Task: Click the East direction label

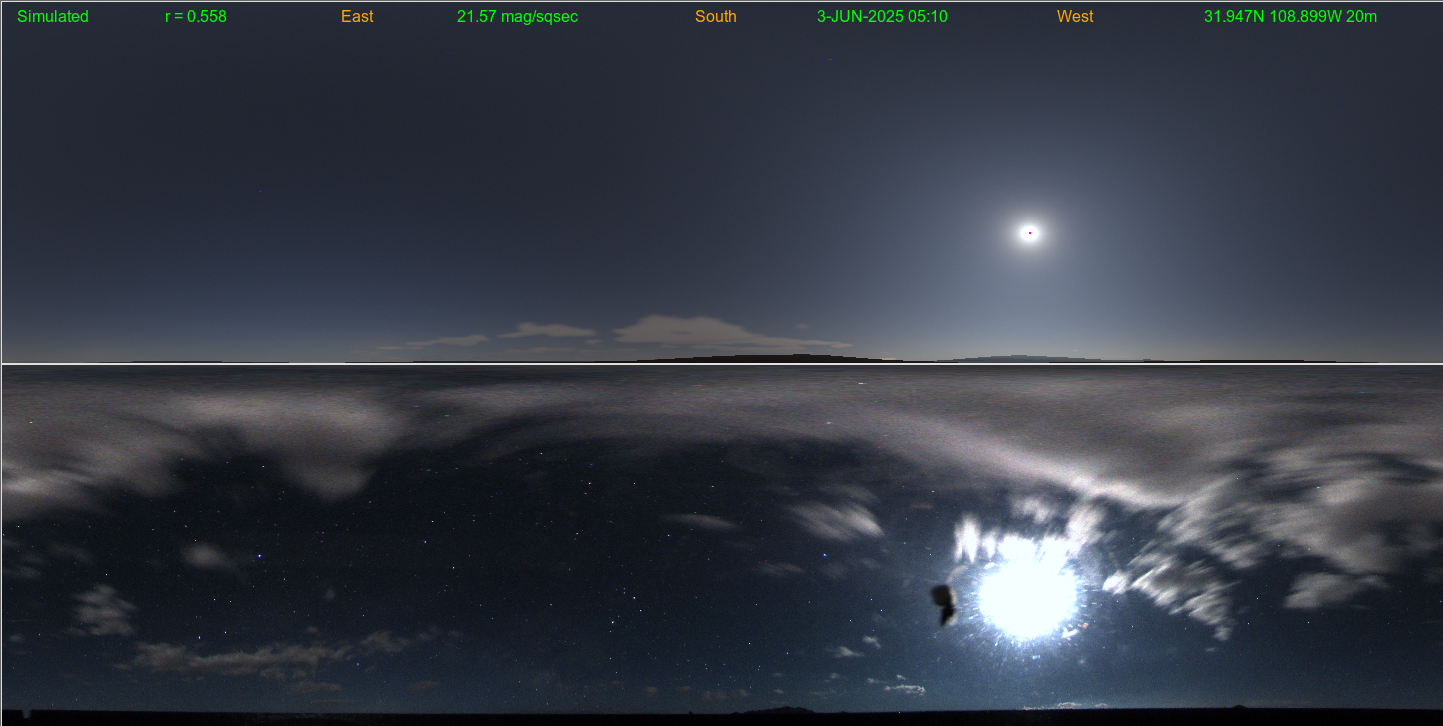Action: click(357, 17)
